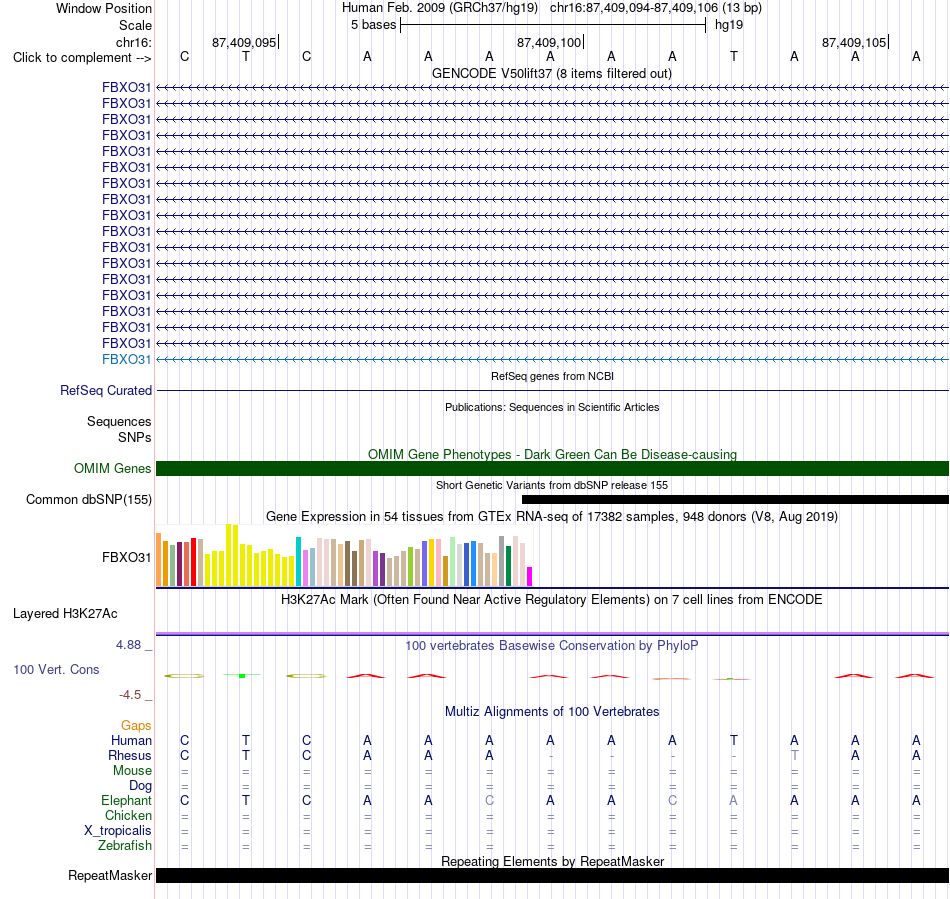Click the Human alignment row label

pos(131,740)
